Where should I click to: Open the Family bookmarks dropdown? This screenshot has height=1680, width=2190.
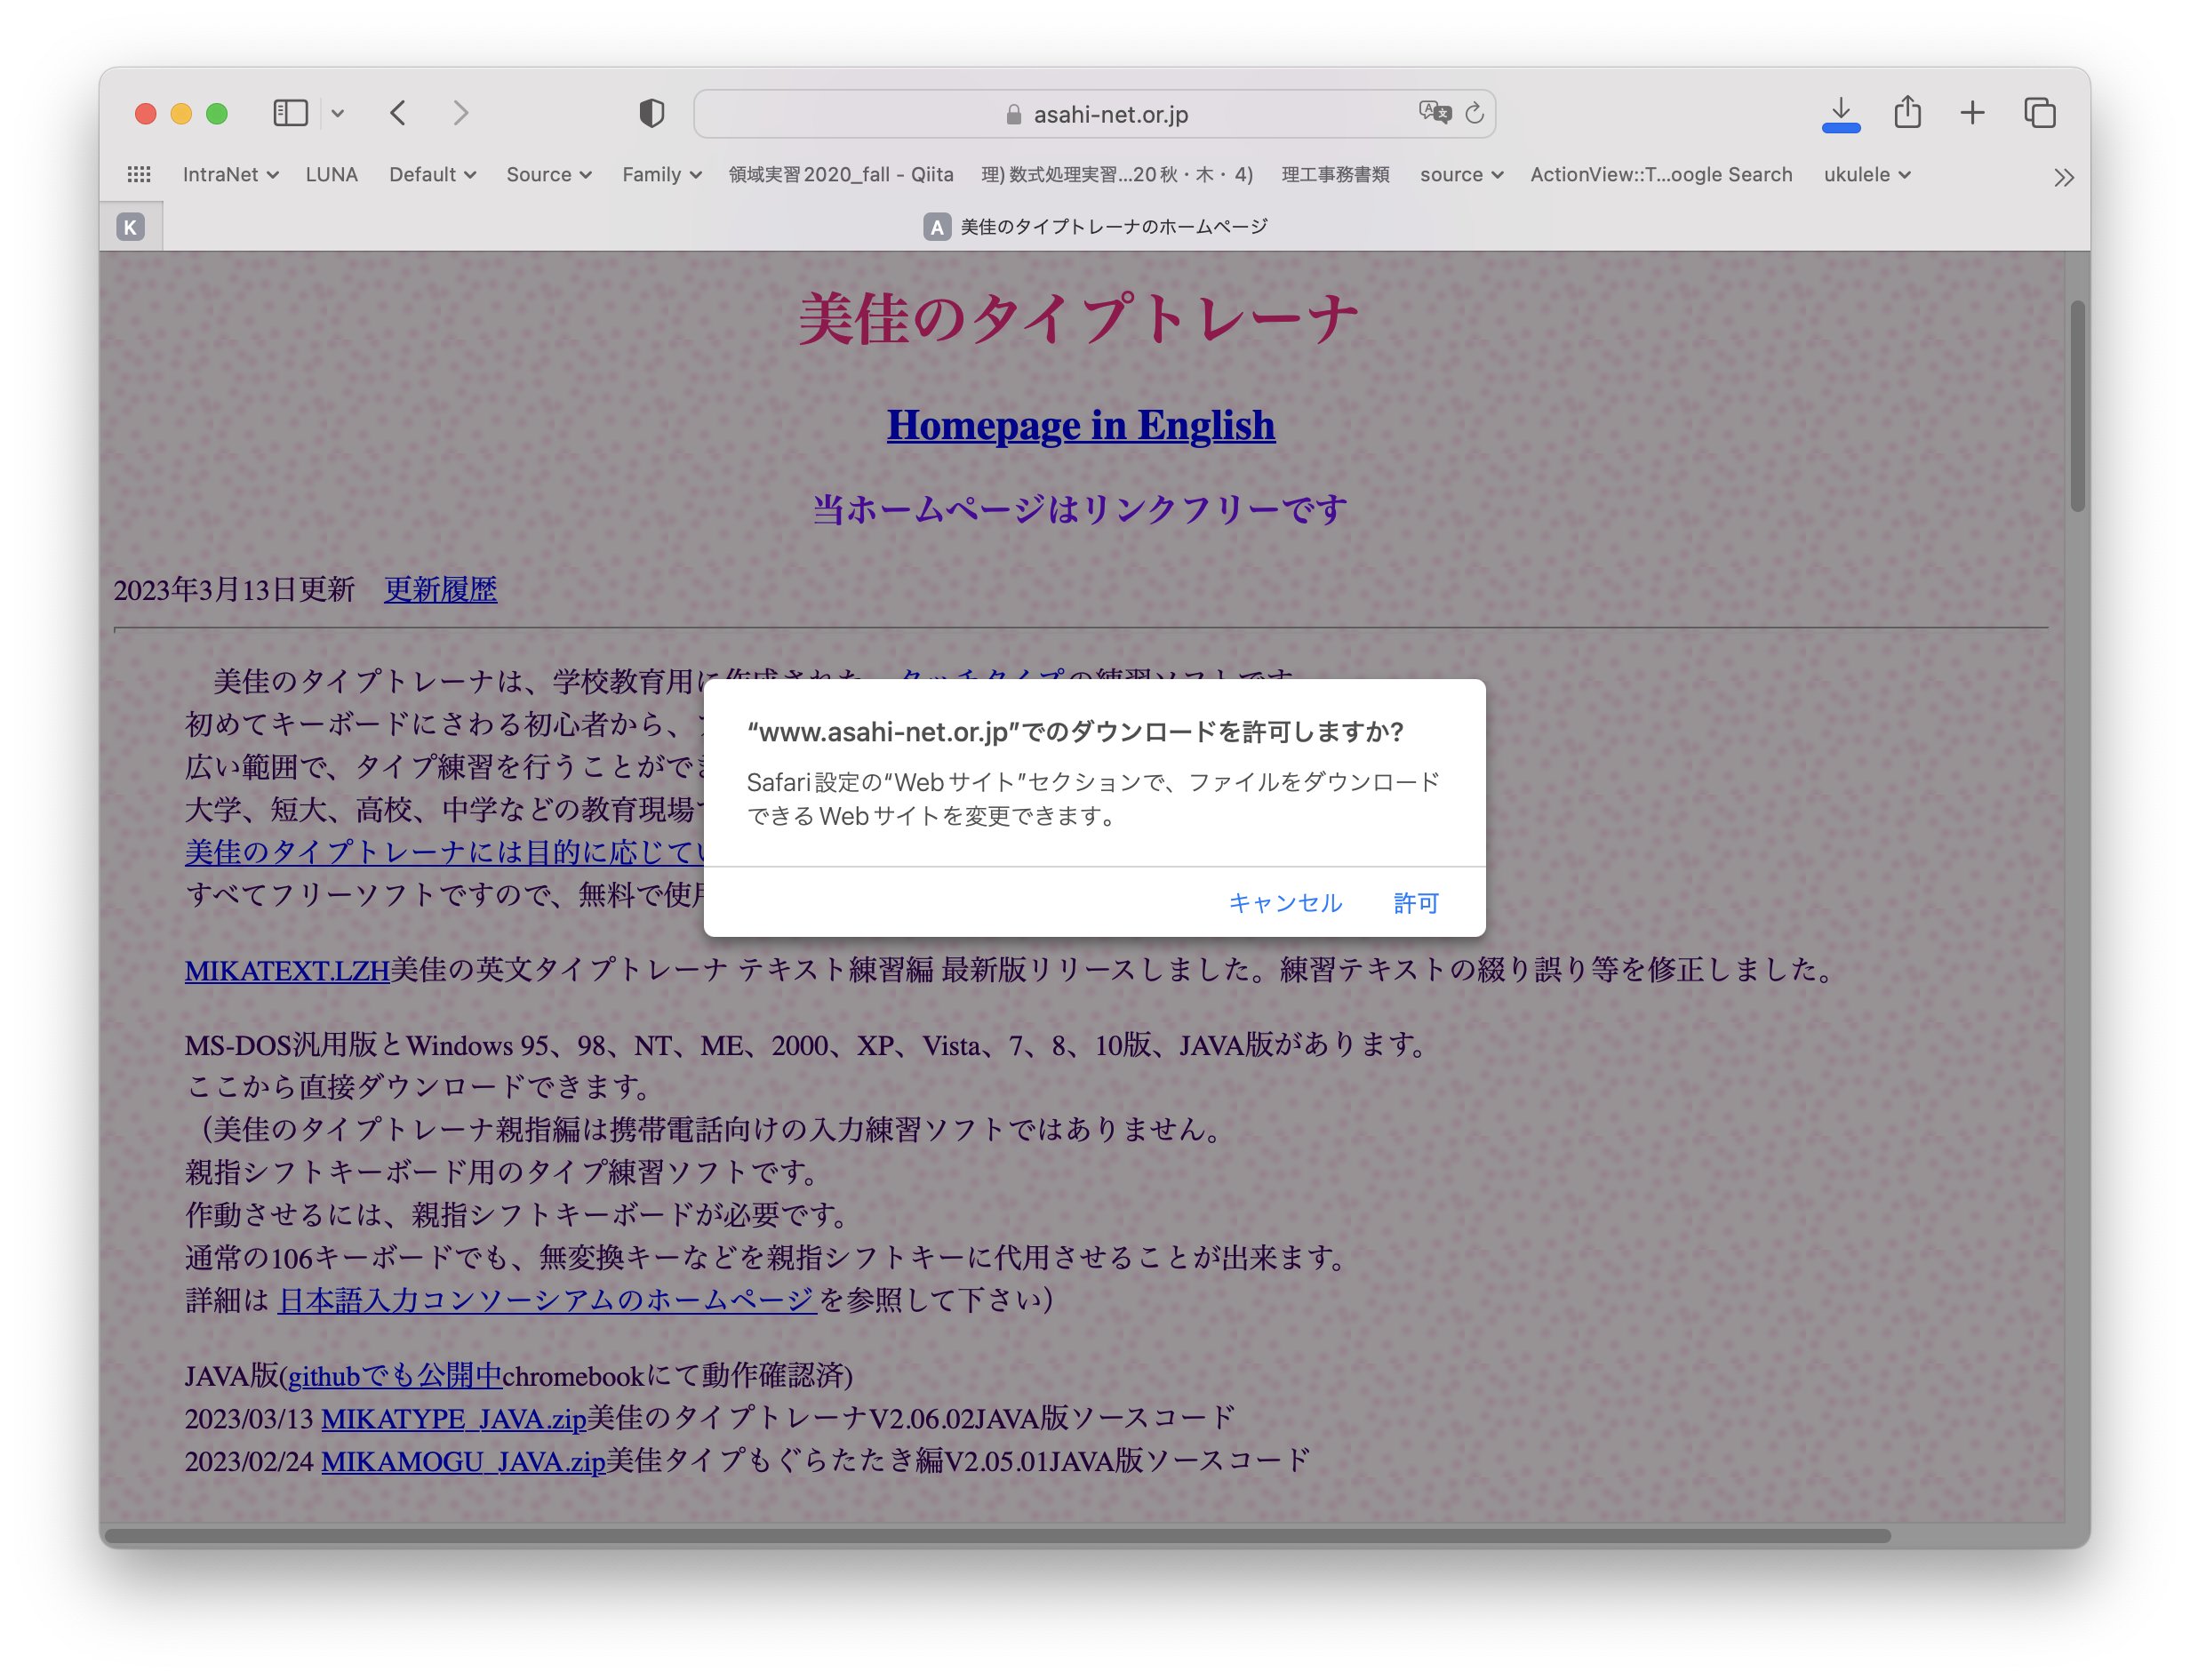point(661,175)
